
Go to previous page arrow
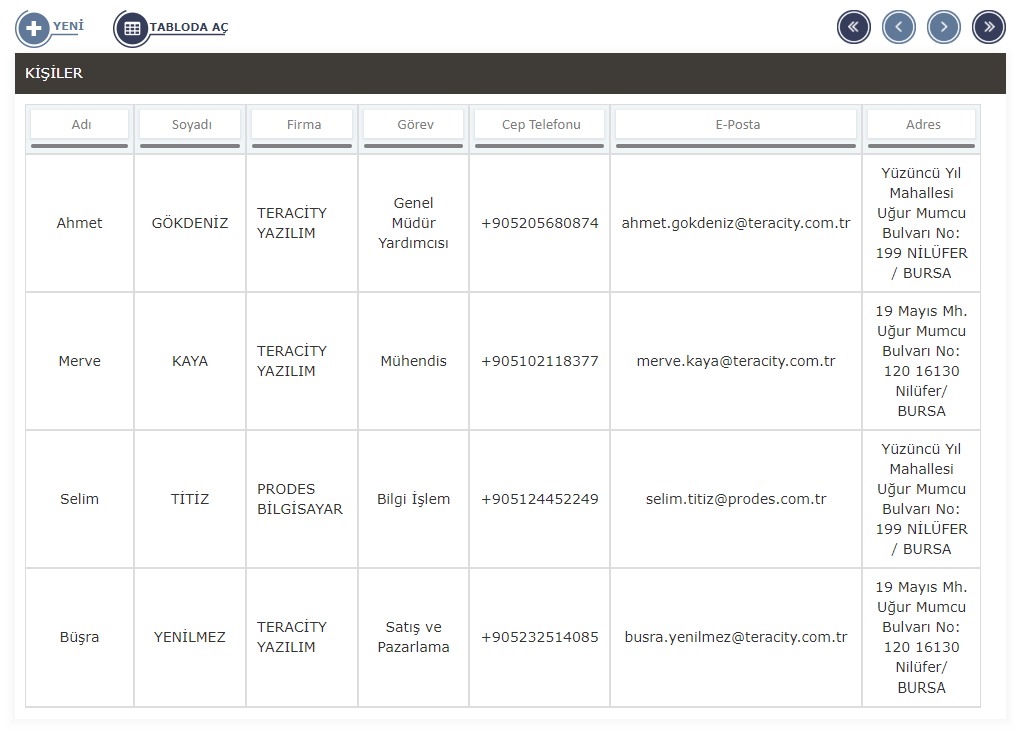pos(898,27)
